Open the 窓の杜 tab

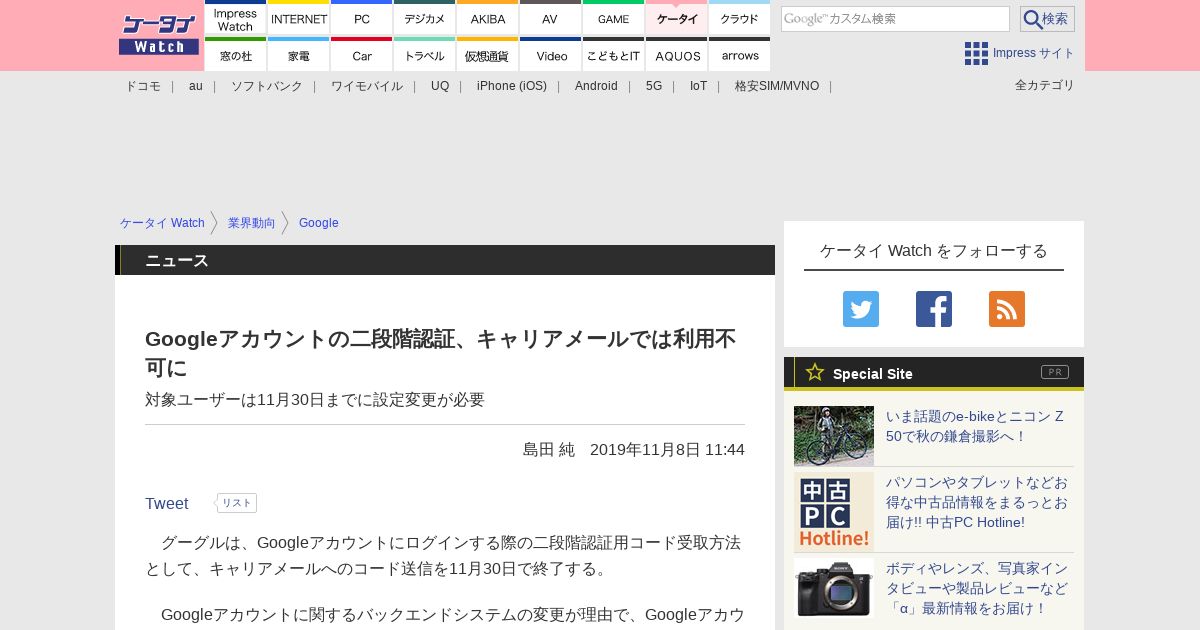click(x=236, y=55)
